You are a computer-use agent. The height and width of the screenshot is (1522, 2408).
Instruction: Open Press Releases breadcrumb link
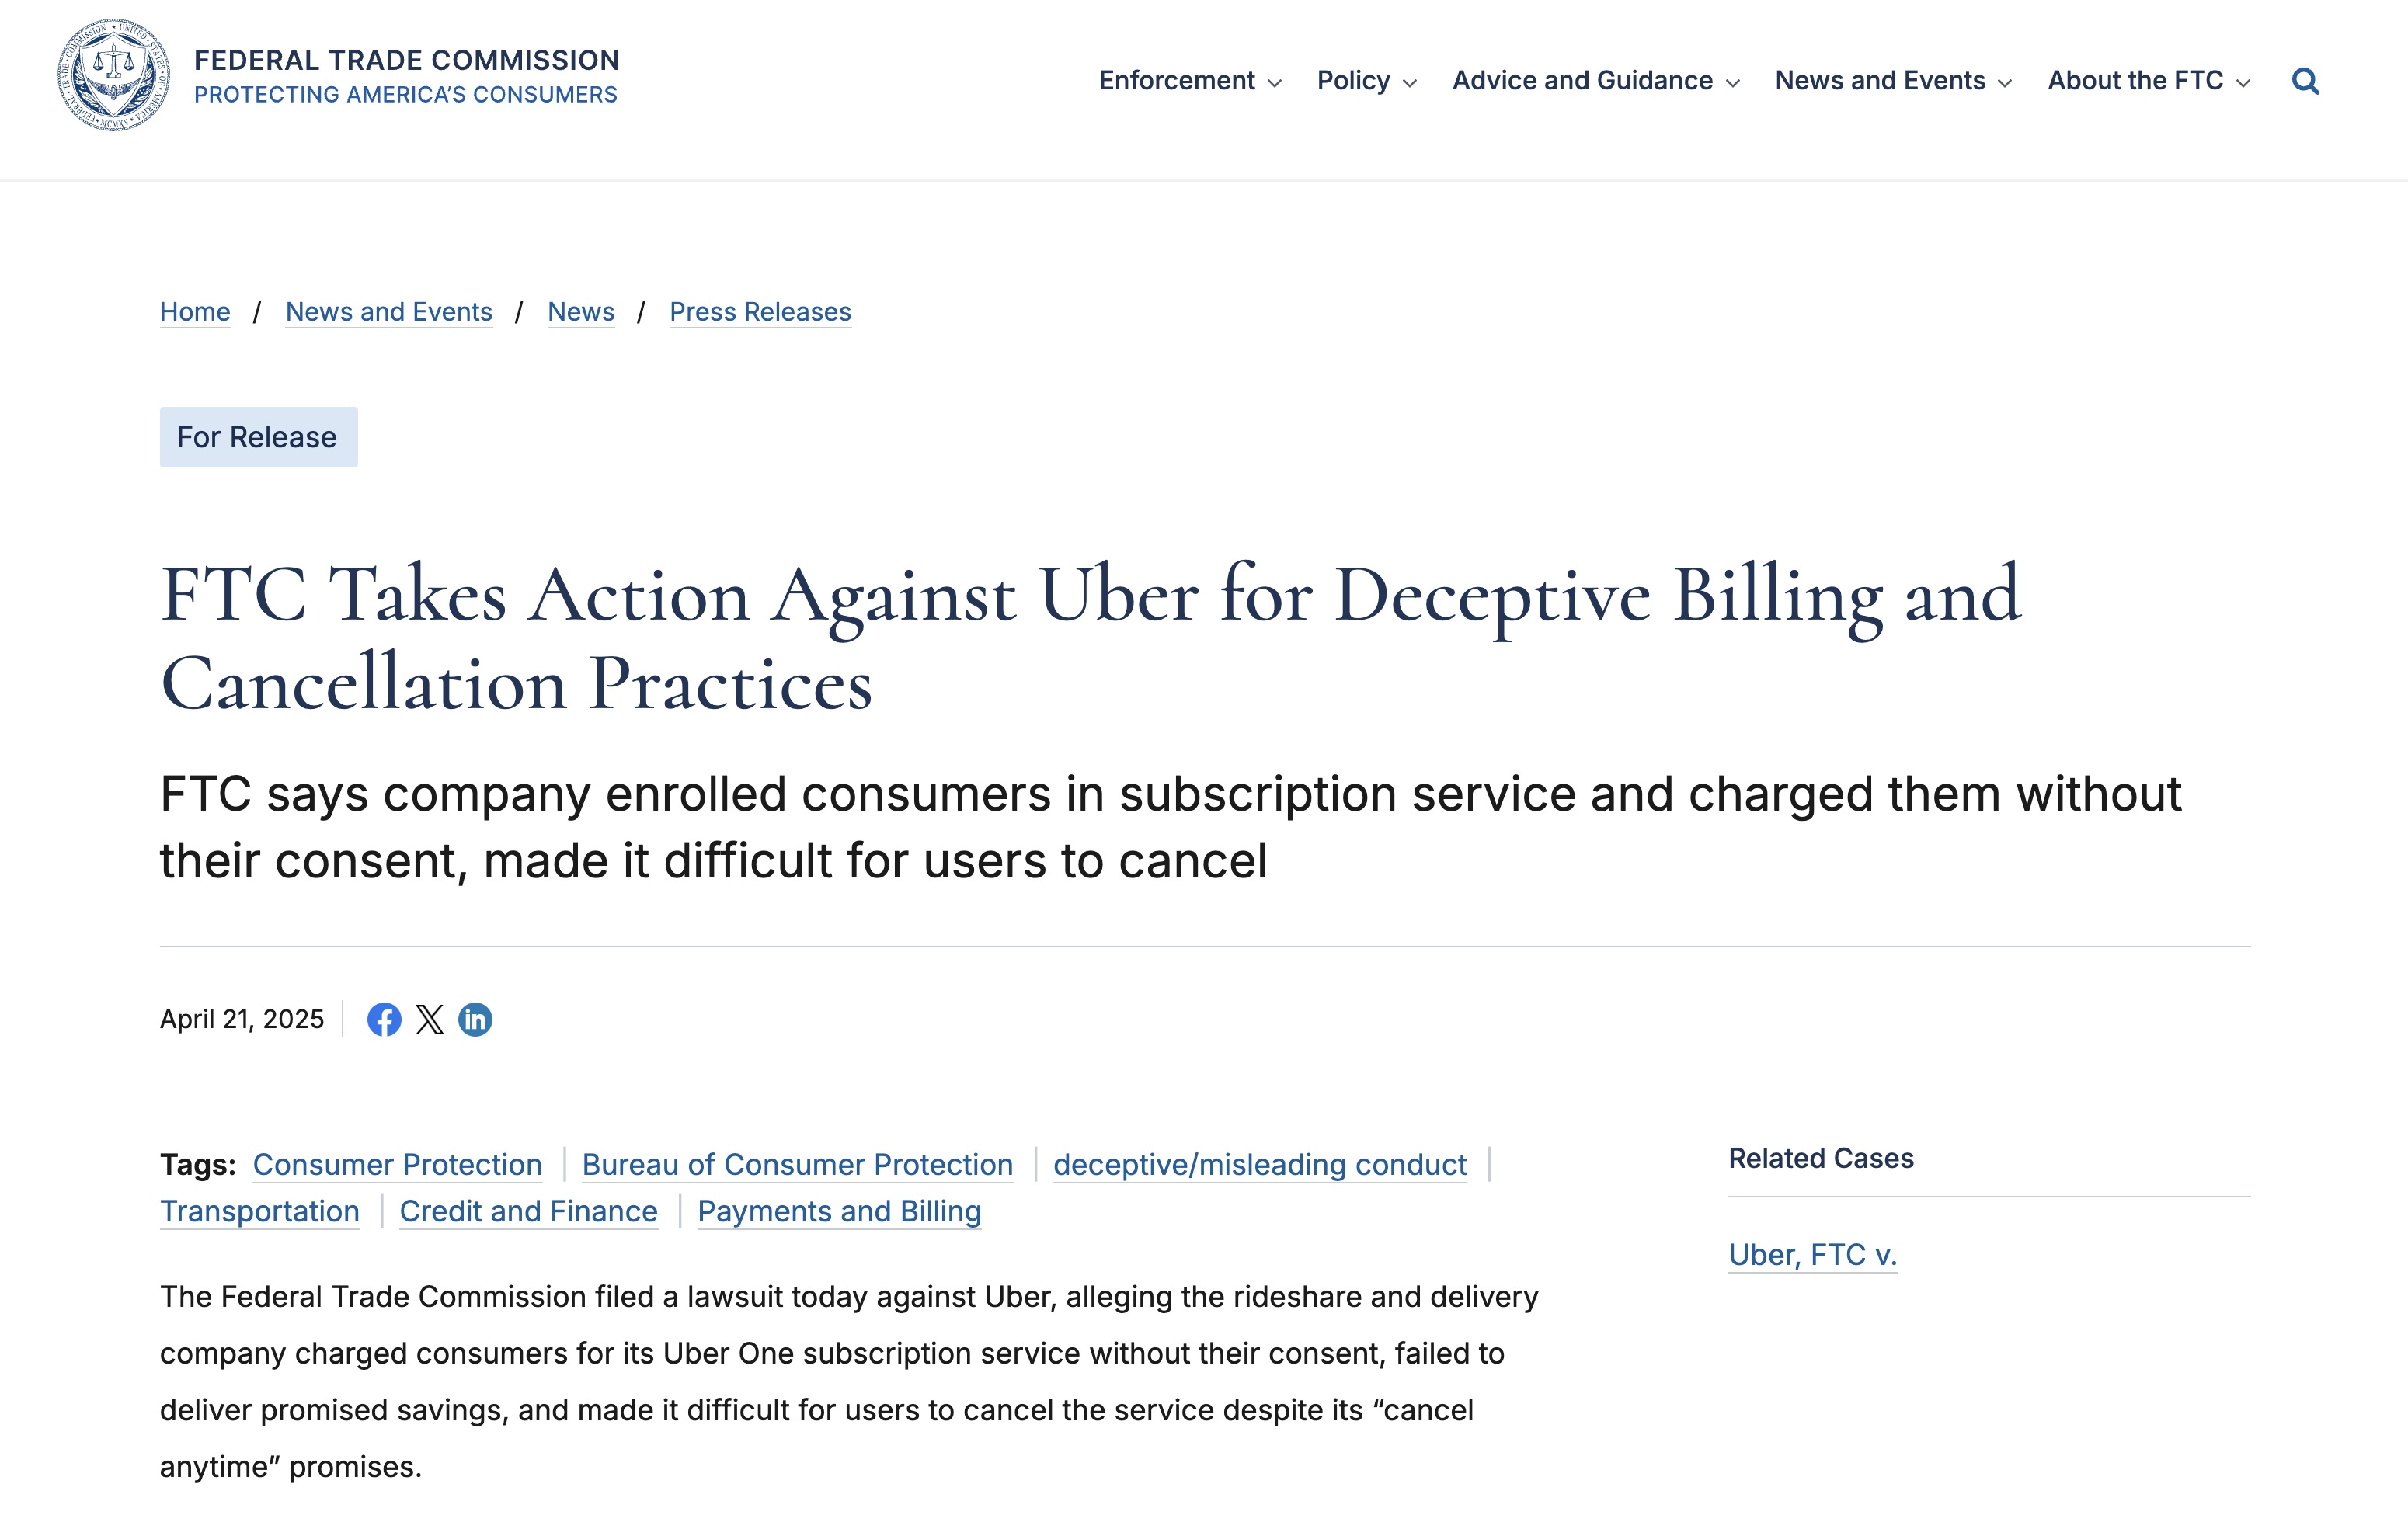[x=760, y=312]
